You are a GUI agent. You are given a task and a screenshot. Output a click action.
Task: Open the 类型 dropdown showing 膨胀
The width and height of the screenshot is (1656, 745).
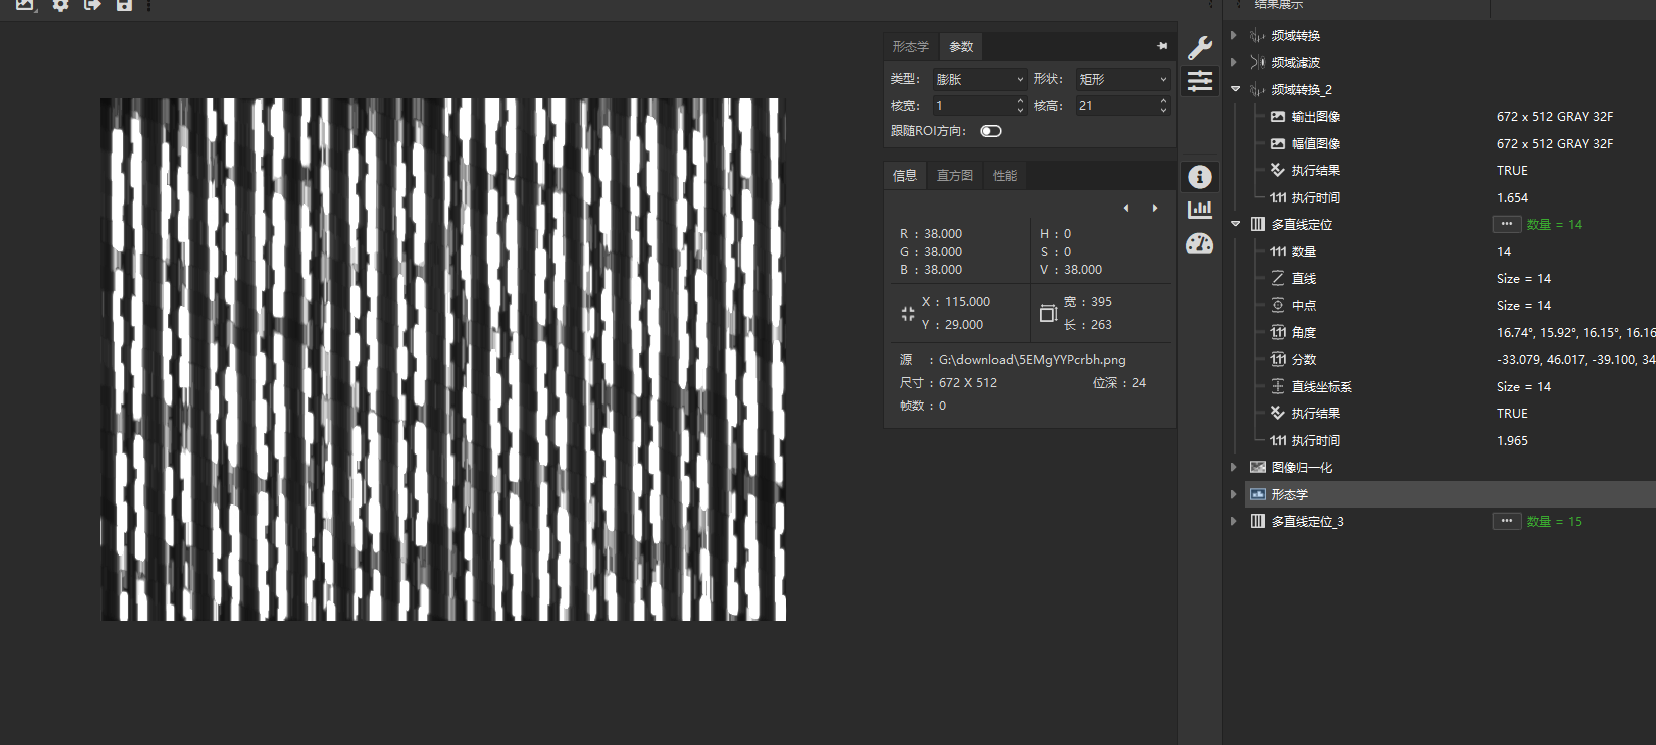979,79
